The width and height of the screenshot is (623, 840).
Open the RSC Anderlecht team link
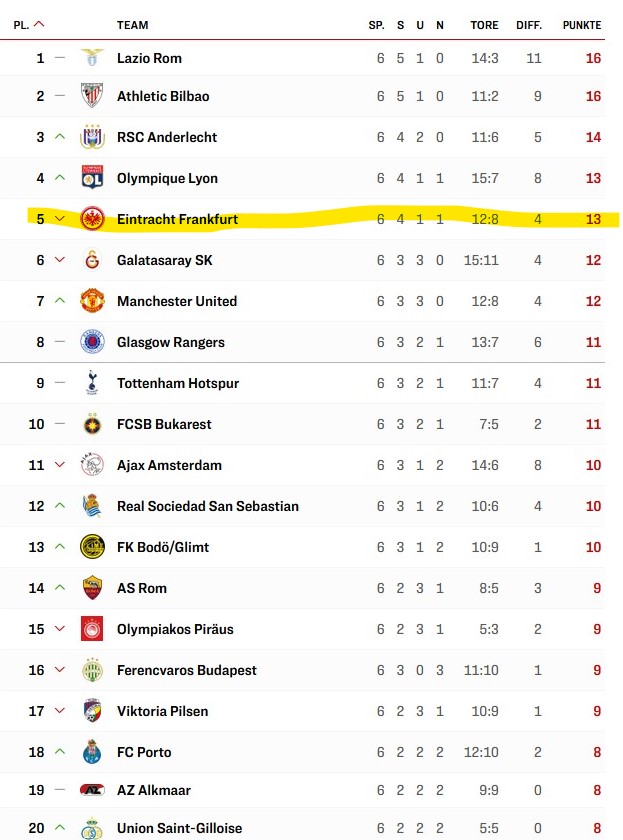pyautogui.click(x=167, y=137)
